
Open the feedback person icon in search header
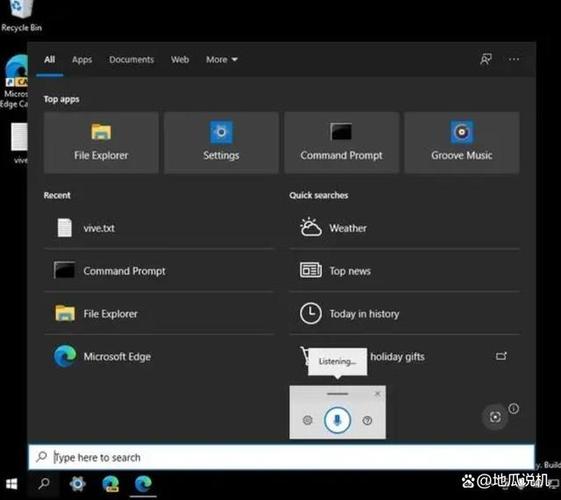pyautogui.click(x=486, y=59)
